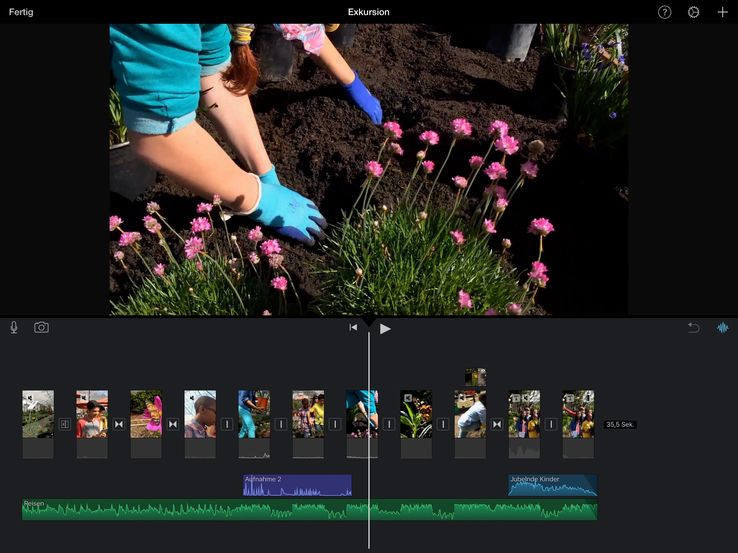Undo the last edit
Screen dimensions: 738x553
coord(693,328)
